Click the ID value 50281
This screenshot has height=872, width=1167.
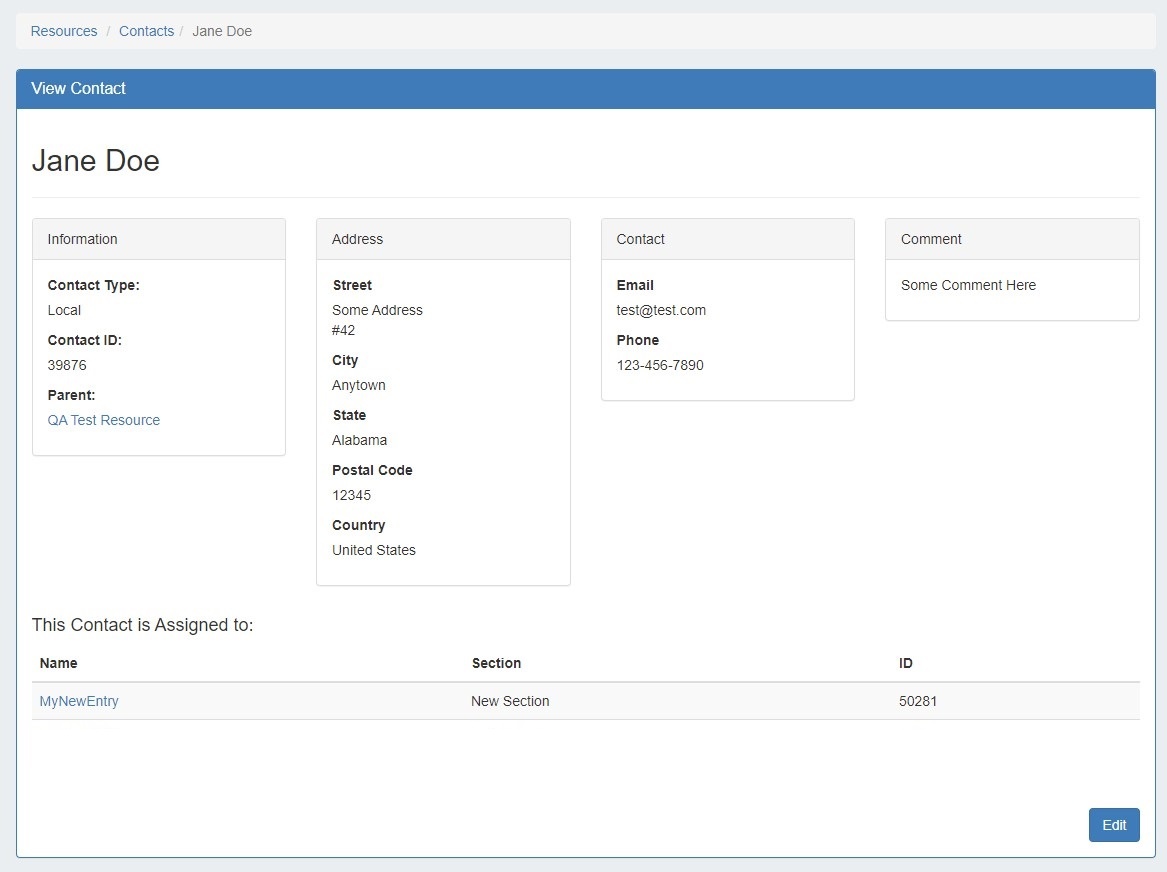click(x=918, y=701)
